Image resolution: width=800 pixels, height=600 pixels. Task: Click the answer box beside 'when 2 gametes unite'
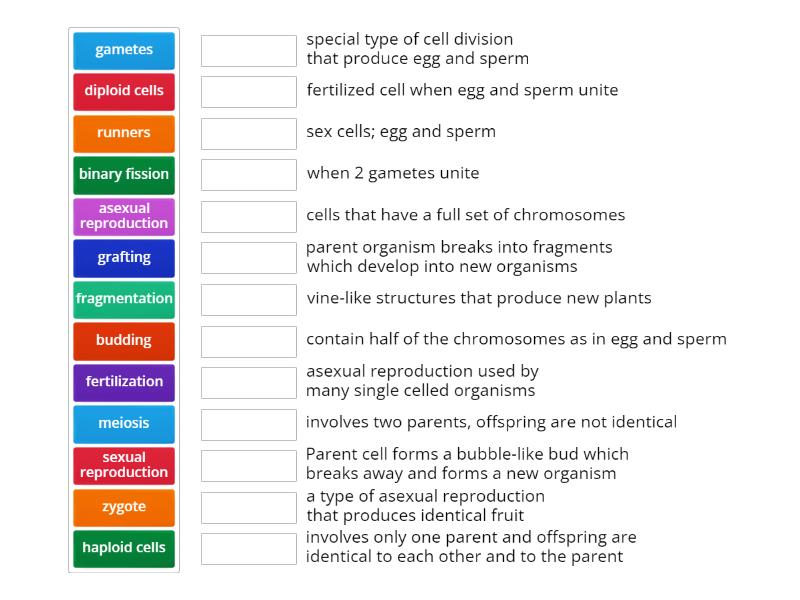point(248,175)
